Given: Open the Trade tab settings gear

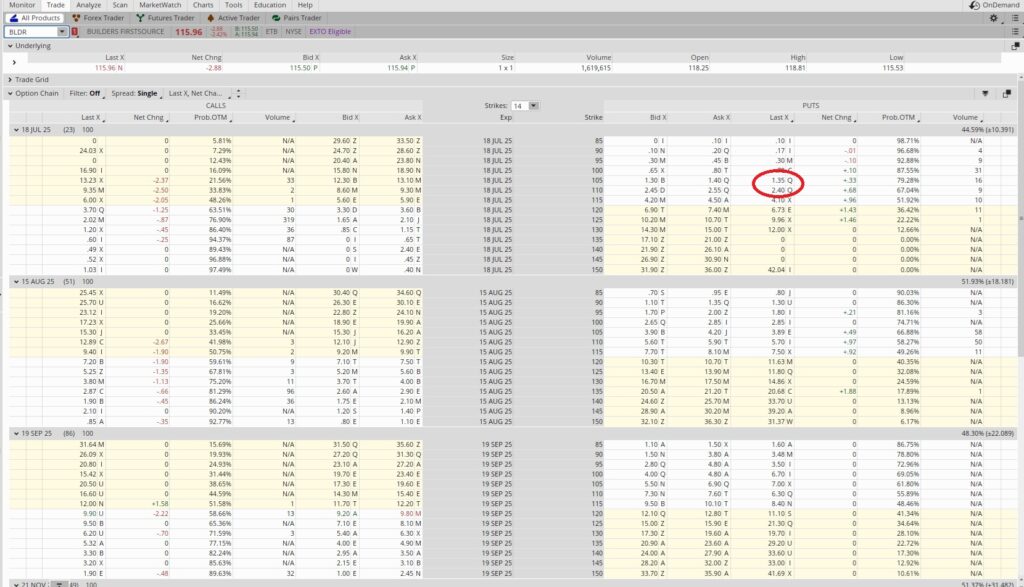Looking at the screenshot, I should [993, 18].
